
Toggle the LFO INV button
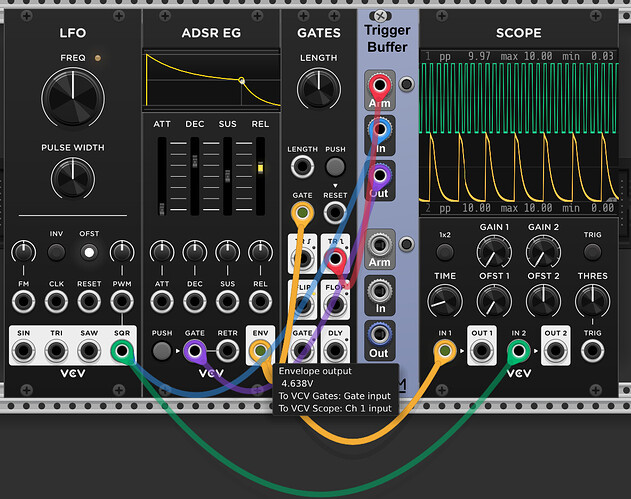click(56, 252)
